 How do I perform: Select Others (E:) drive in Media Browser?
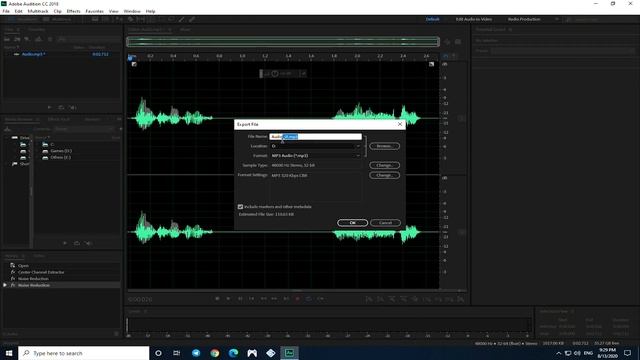click(x=60, y=158)
